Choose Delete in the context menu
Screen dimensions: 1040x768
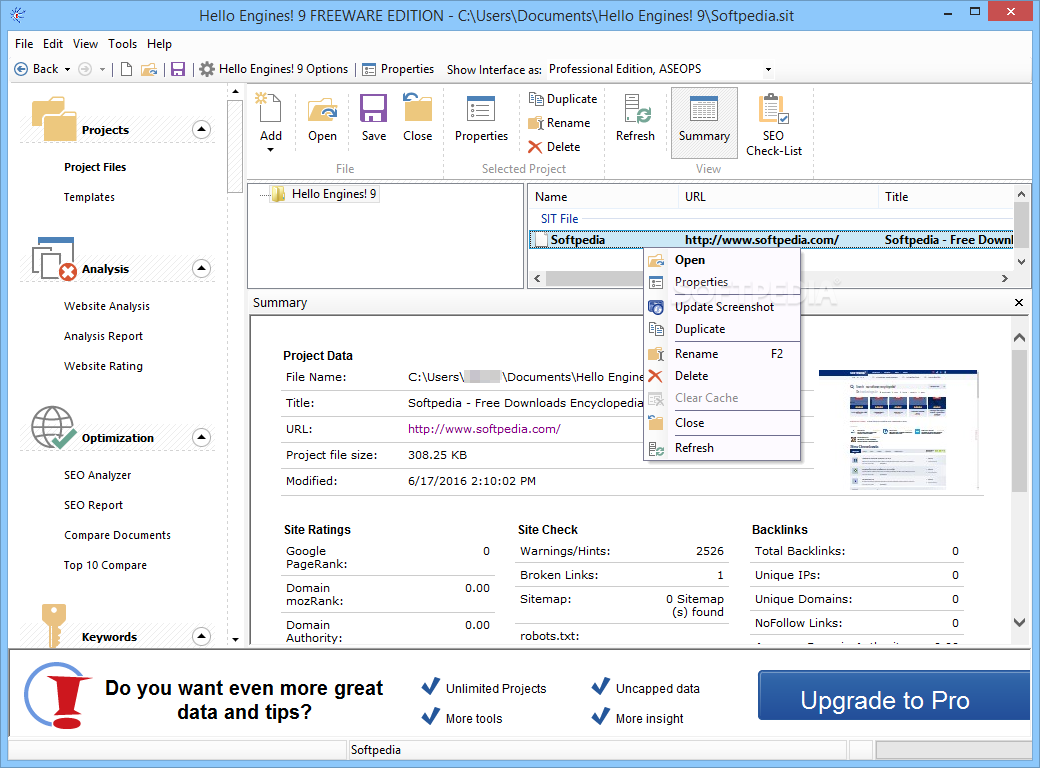coord(722,376)
